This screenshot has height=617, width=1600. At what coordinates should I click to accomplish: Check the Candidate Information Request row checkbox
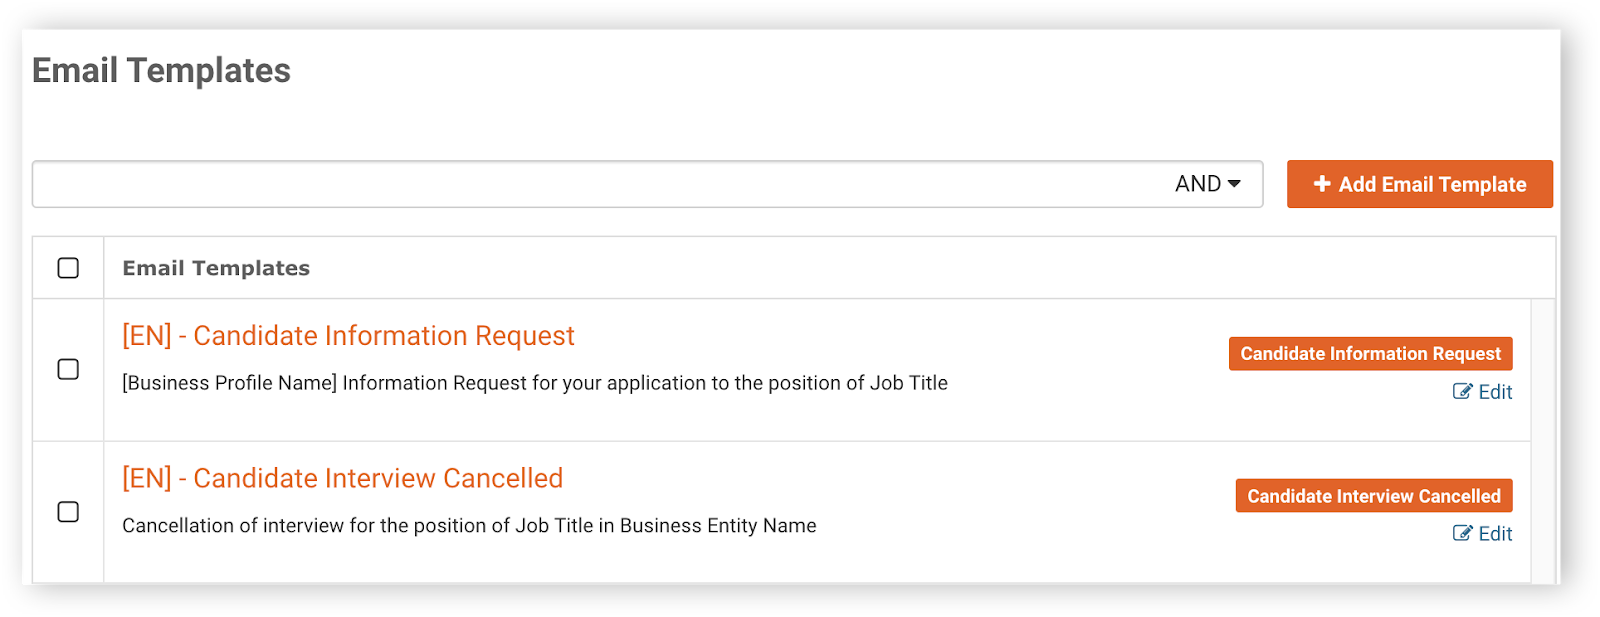tap(68, 369)
